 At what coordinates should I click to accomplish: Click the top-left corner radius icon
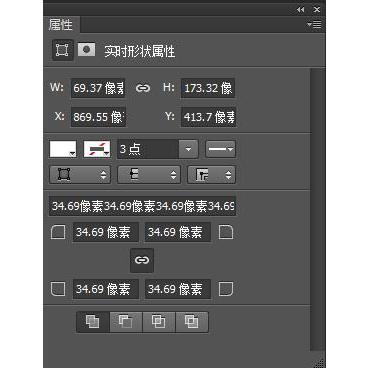pos(58,232)
